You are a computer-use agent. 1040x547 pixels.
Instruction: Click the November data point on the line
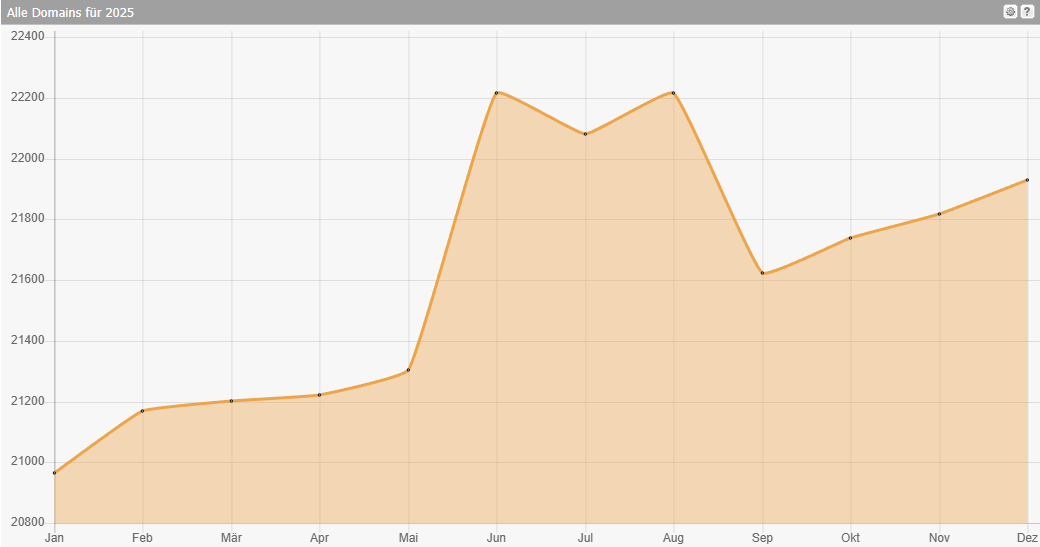pyautogui.click(x=939, y=214)
